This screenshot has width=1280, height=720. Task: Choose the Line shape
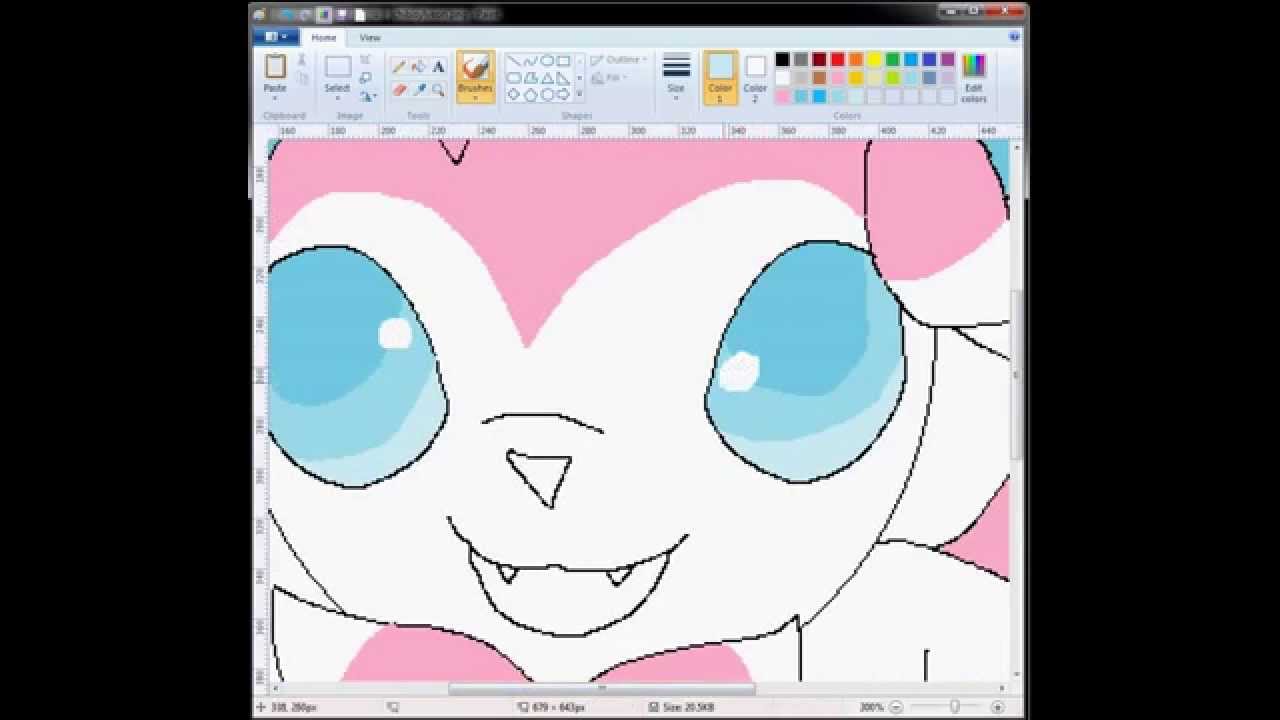pyautogui.click(x=514, y=61)
